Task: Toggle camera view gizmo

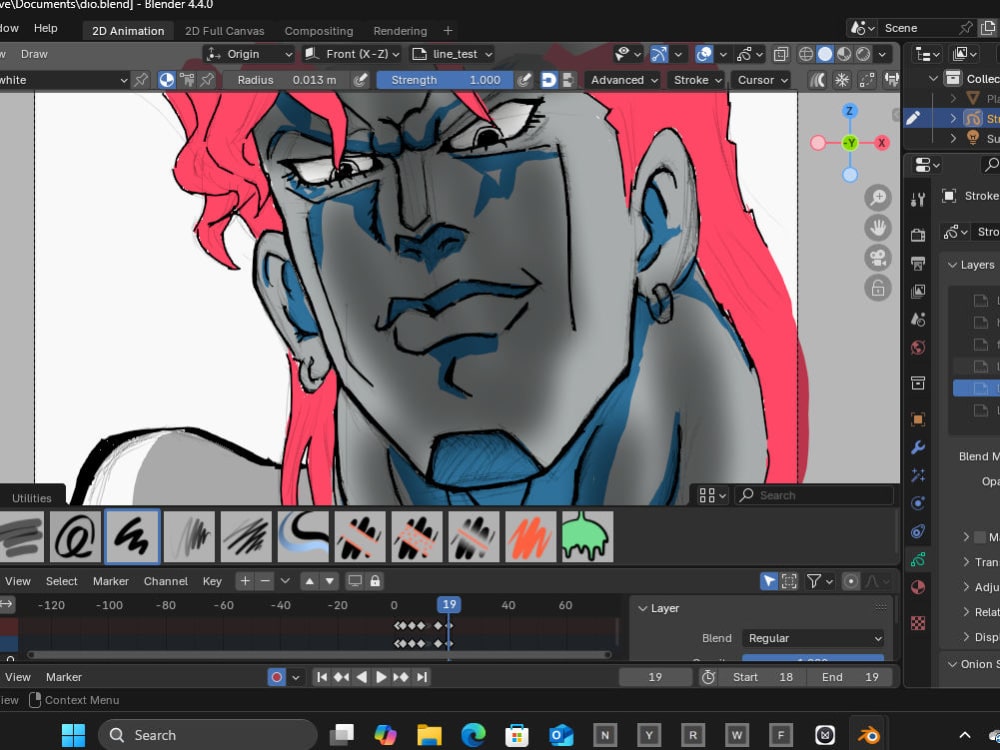Action: [x=878, y=258]
